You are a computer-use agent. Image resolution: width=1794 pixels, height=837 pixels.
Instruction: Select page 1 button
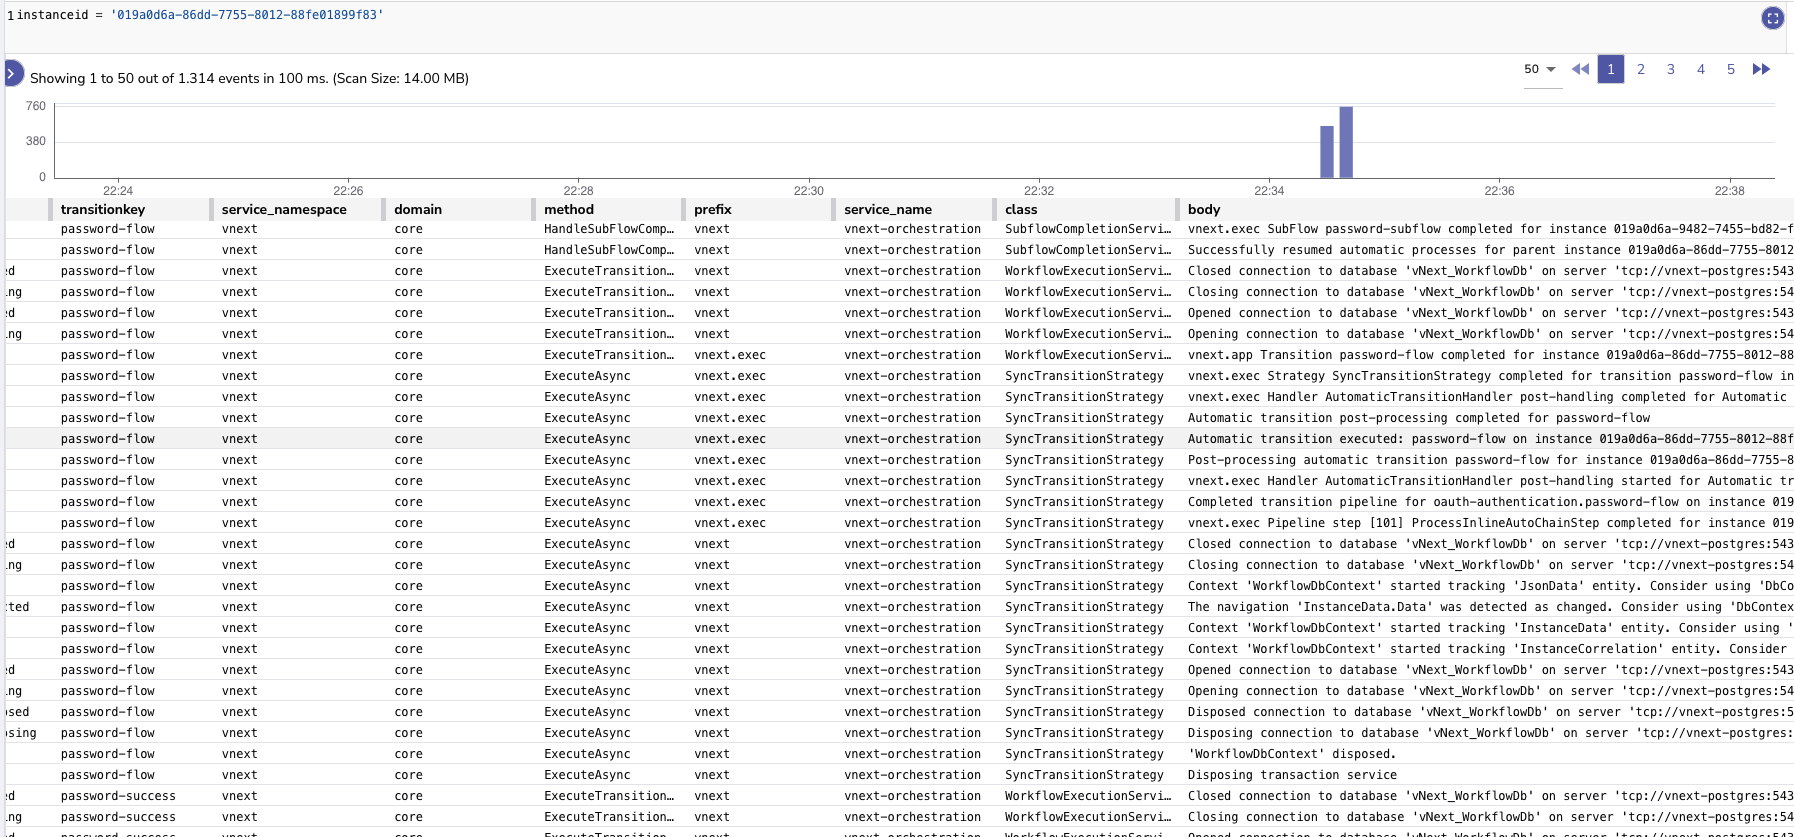point(1611,69)
